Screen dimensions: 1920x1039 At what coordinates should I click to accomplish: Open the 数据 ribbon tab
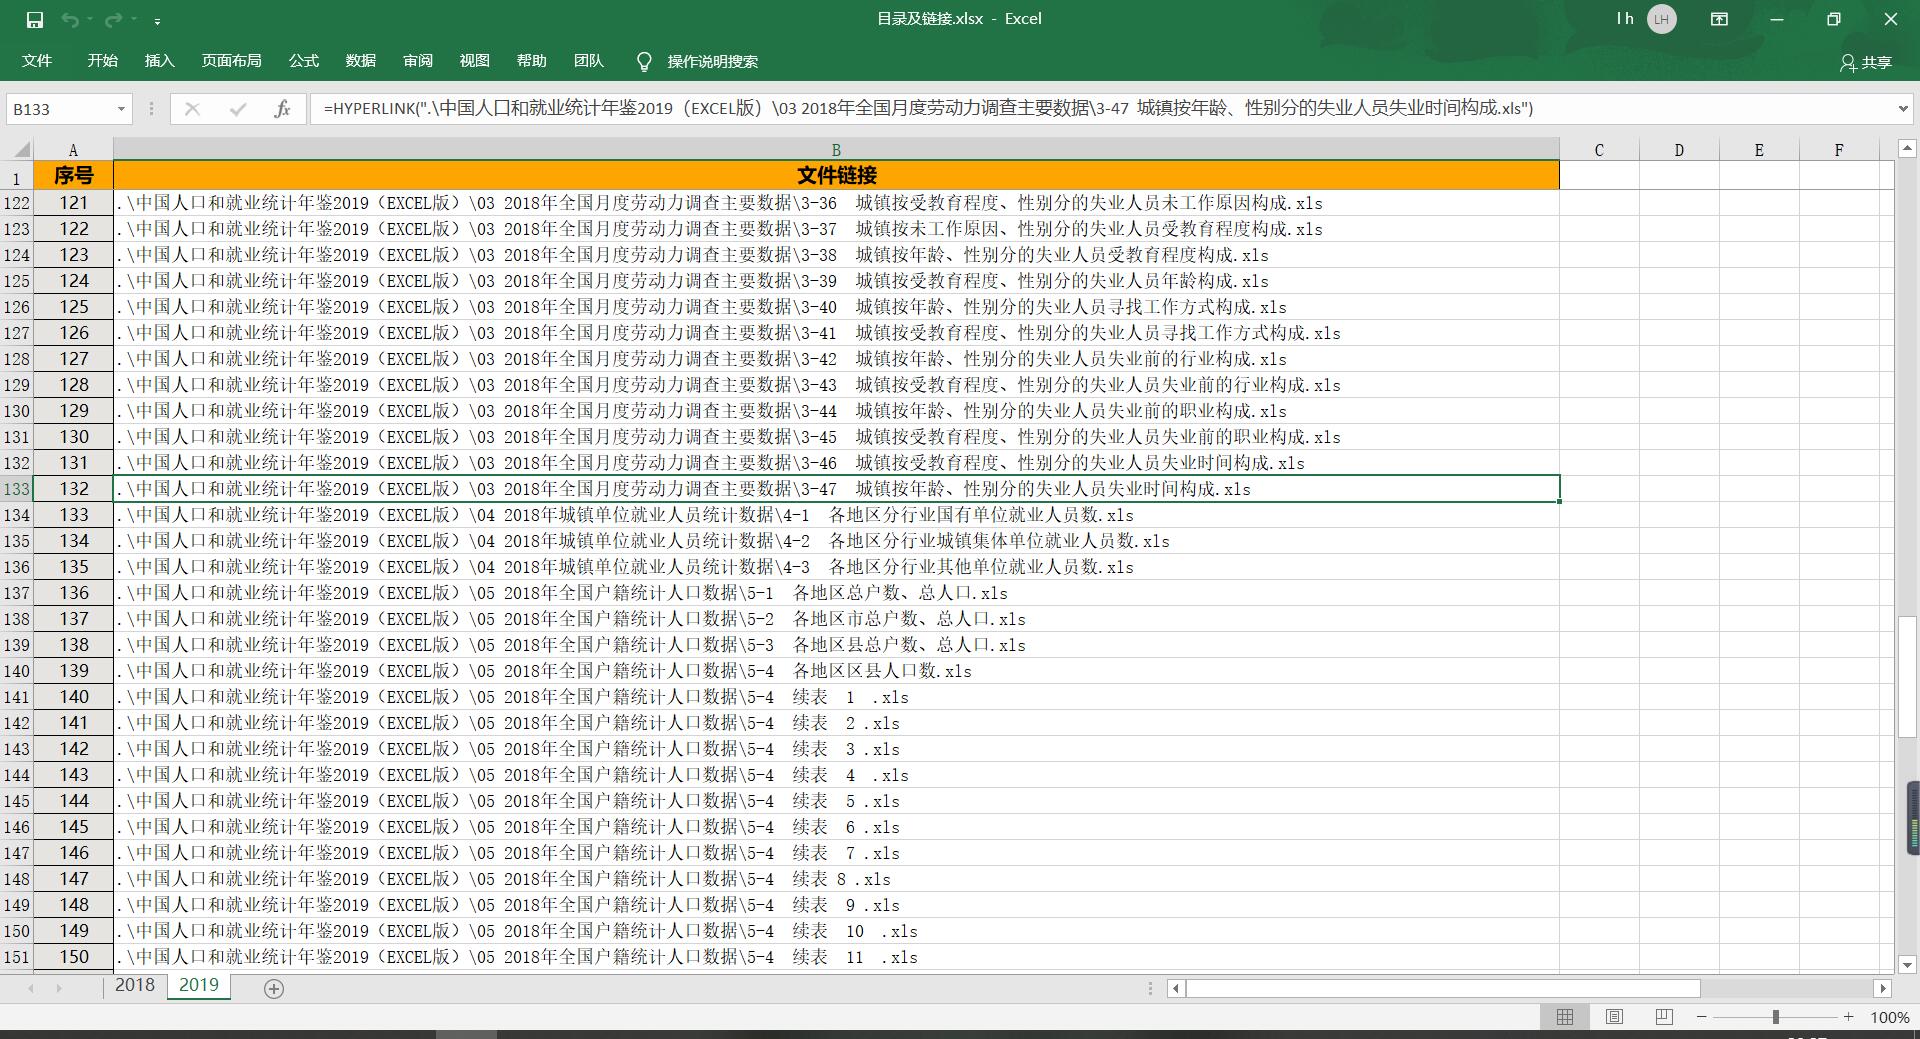(x=361, y=61)
